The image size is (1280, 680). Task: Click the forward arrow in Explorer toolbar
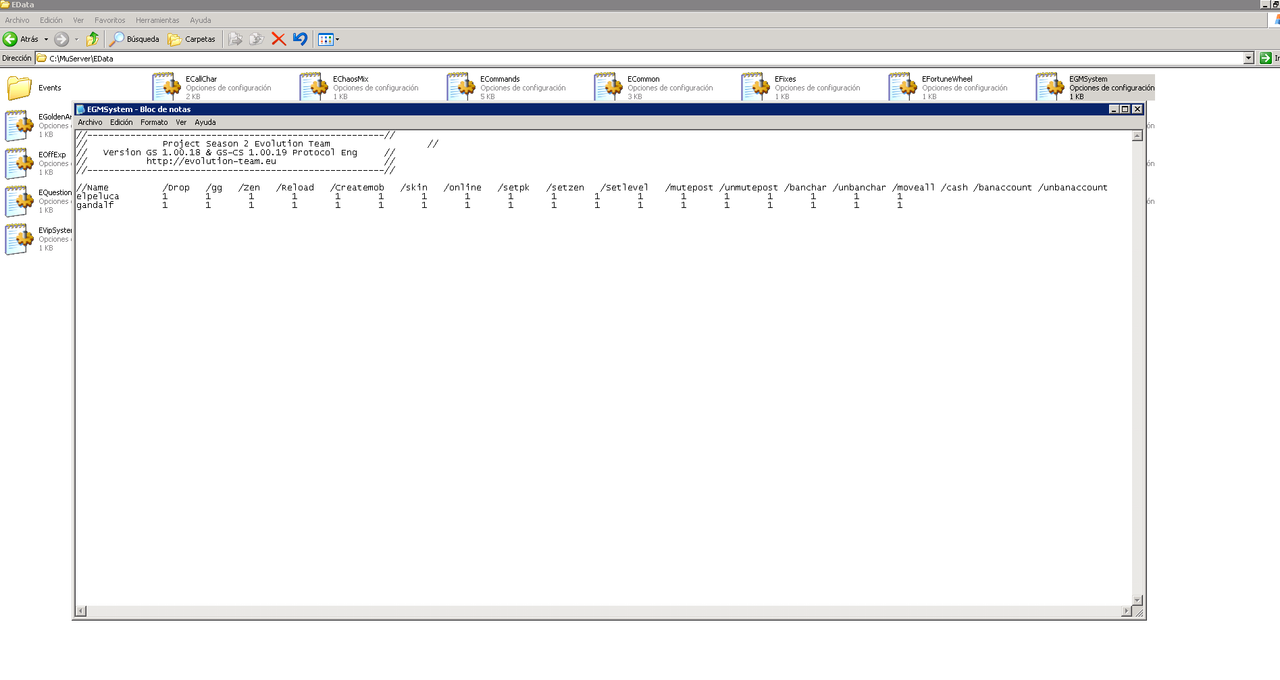61,39
